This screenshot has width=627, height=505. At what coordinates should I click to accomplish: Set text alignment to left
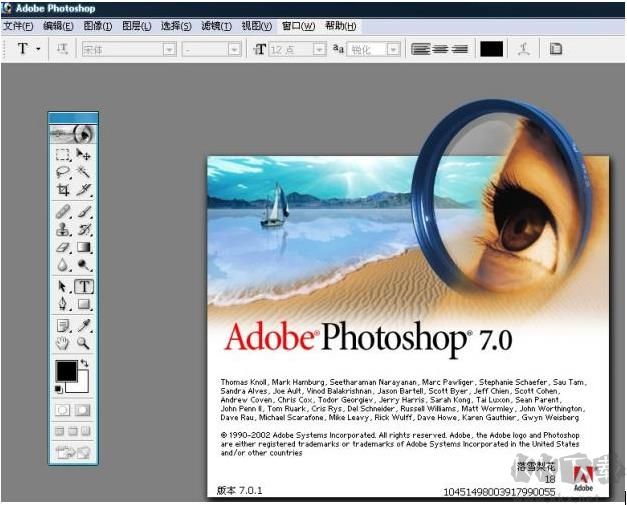coord(420,49)
